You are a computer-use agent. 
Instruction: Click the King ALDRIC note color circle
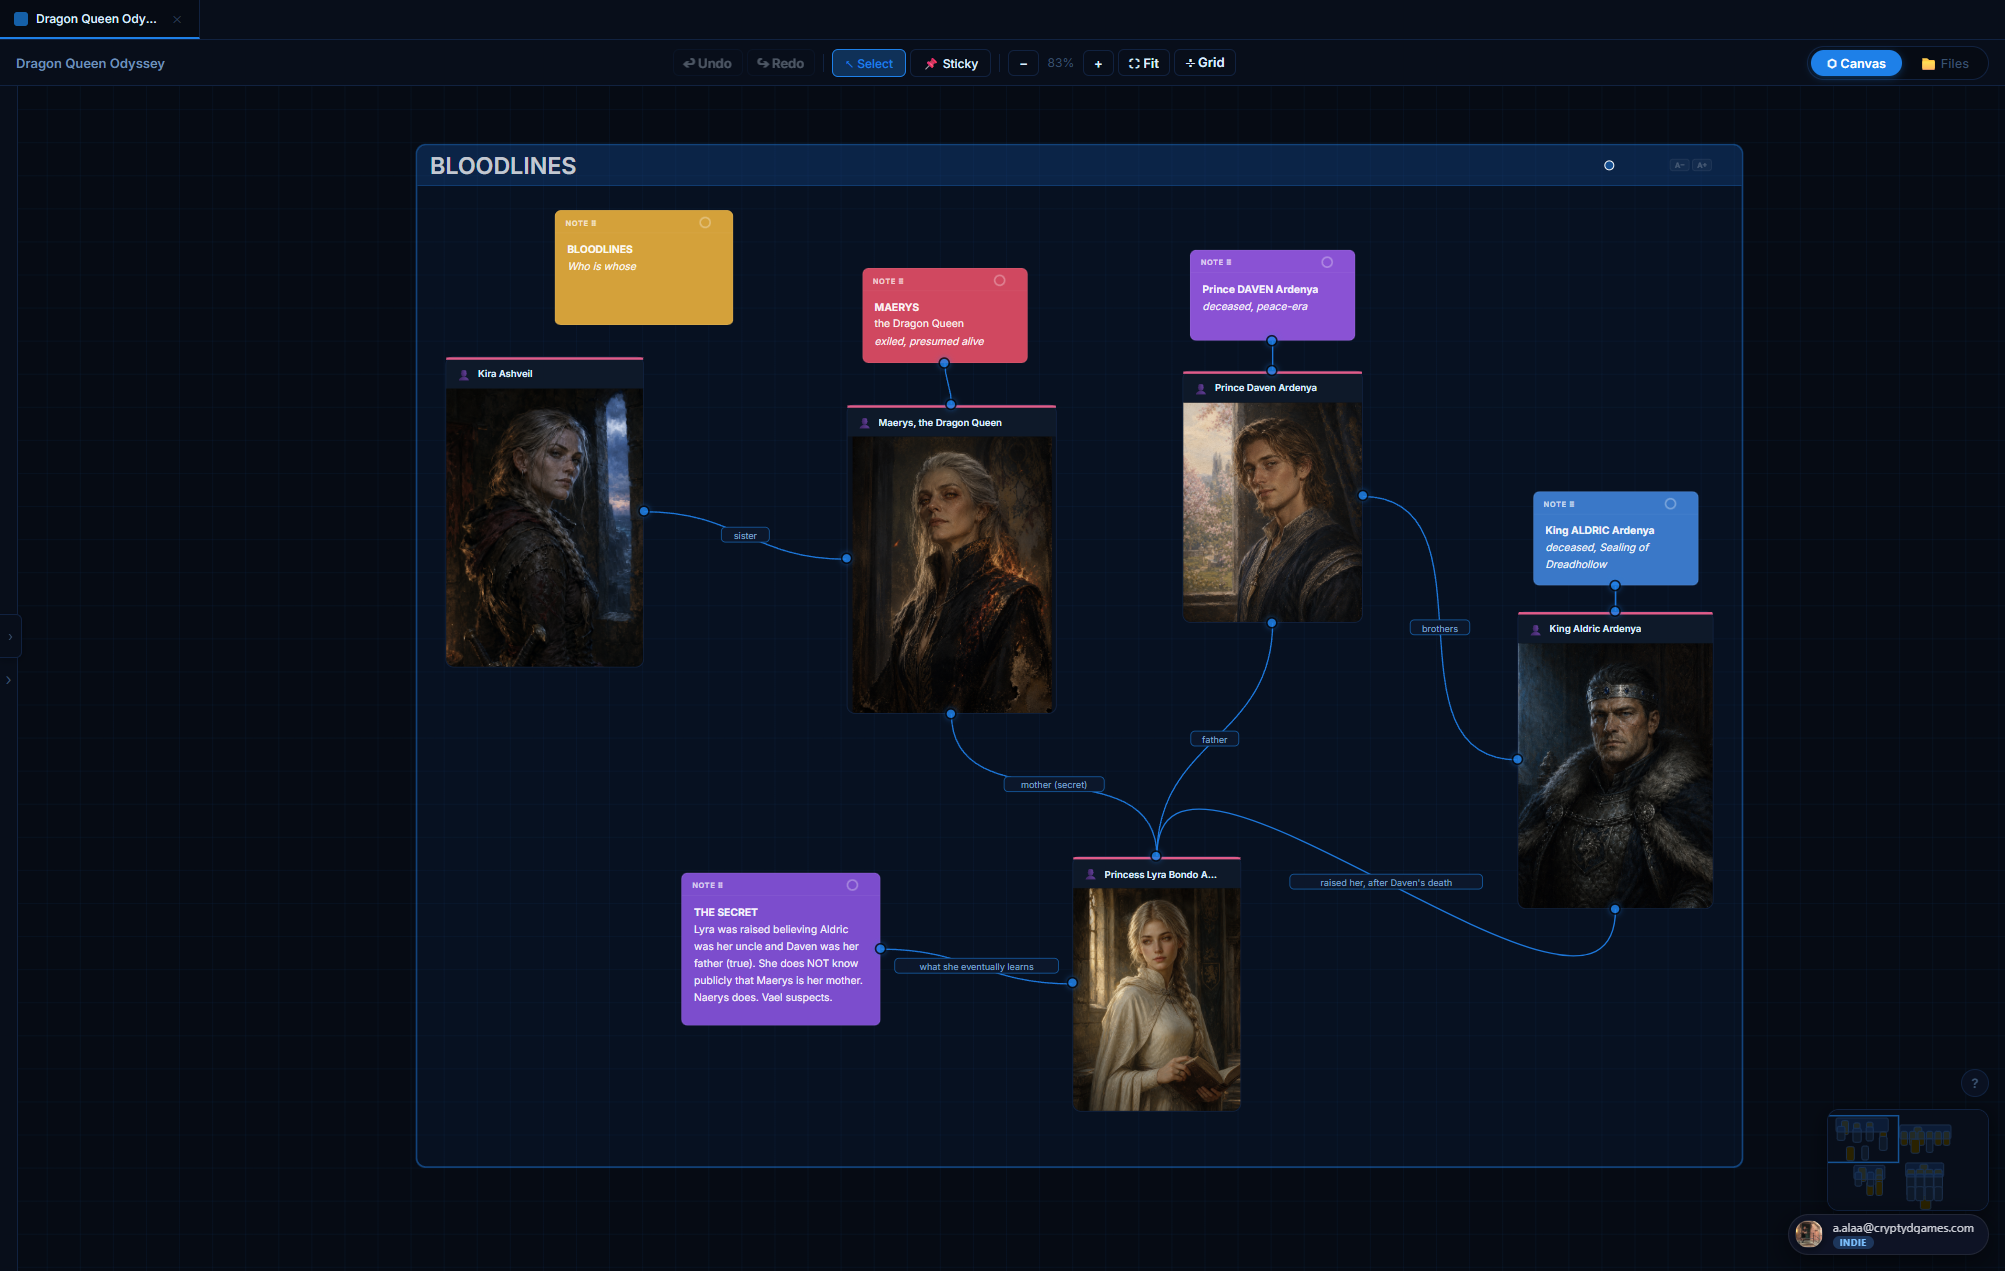tap(1670, 503)
